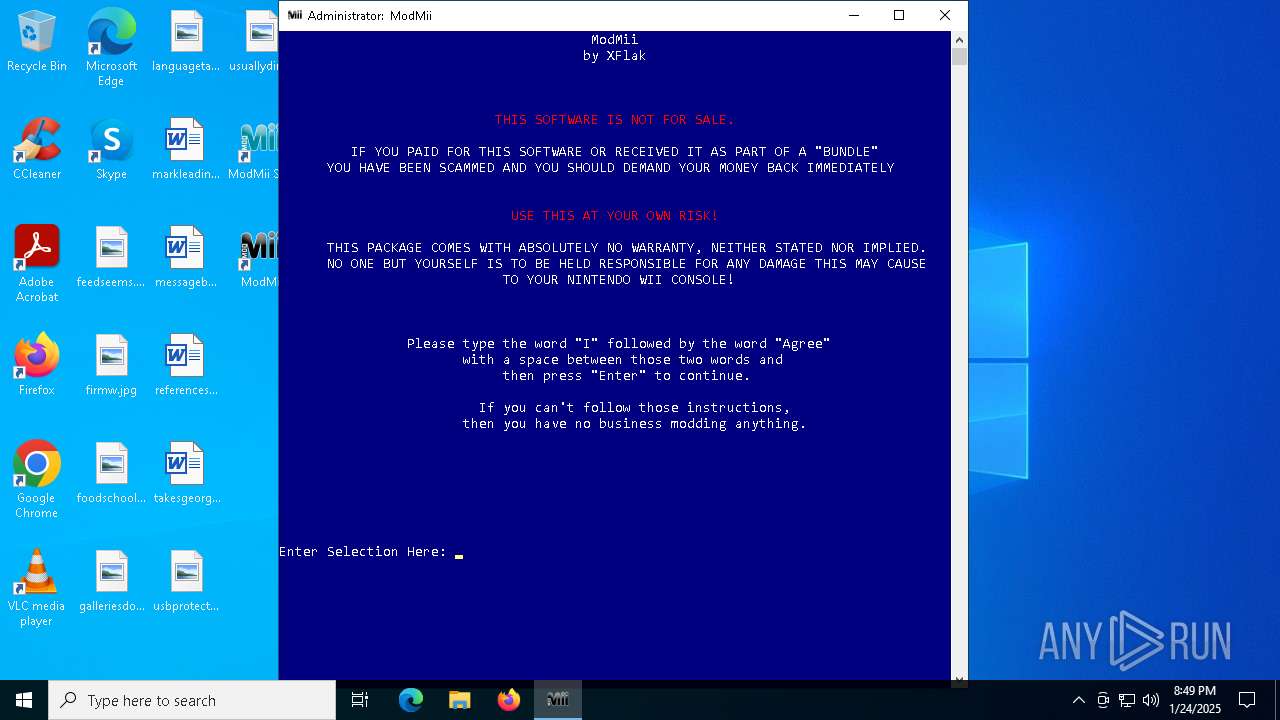Open the second ModM... desktop shortcut

pyautogui.click(x=258, y=257)
